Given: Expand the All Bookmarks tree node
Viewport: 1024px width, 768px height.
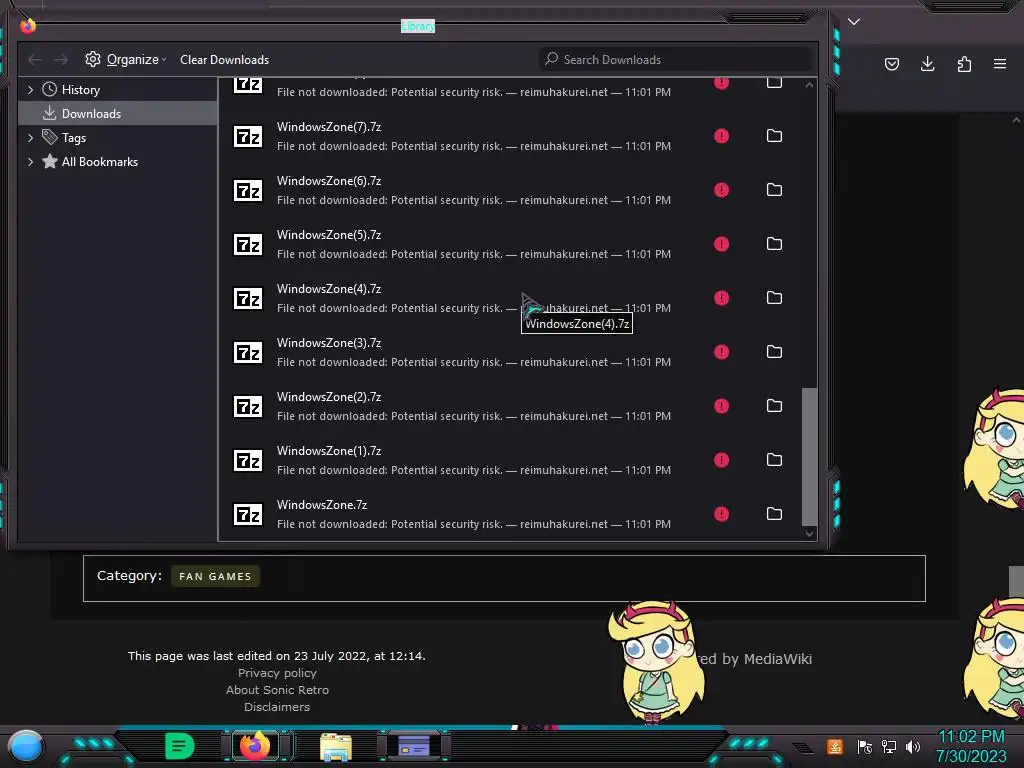Looking at the screenshot, I should [x=30, y=162].
